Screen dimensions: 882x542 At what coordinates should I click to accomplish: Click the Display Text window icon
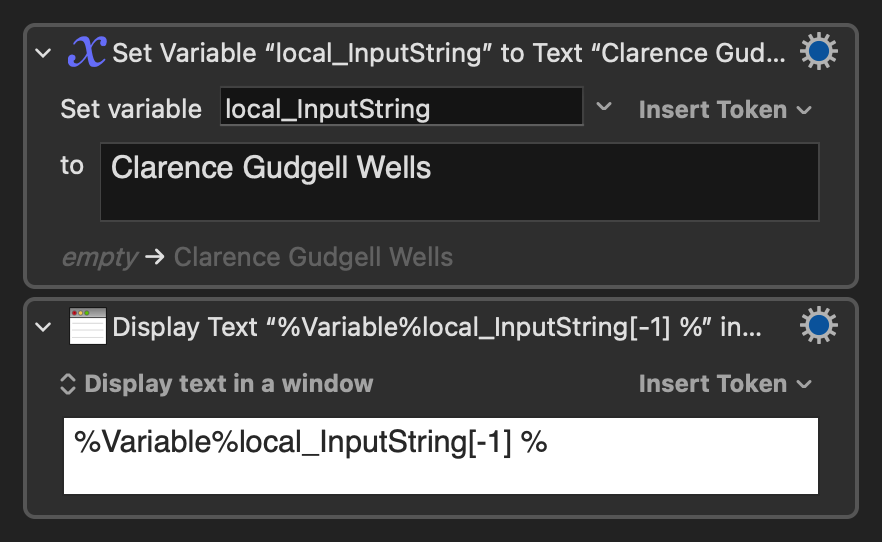(88, 326)
